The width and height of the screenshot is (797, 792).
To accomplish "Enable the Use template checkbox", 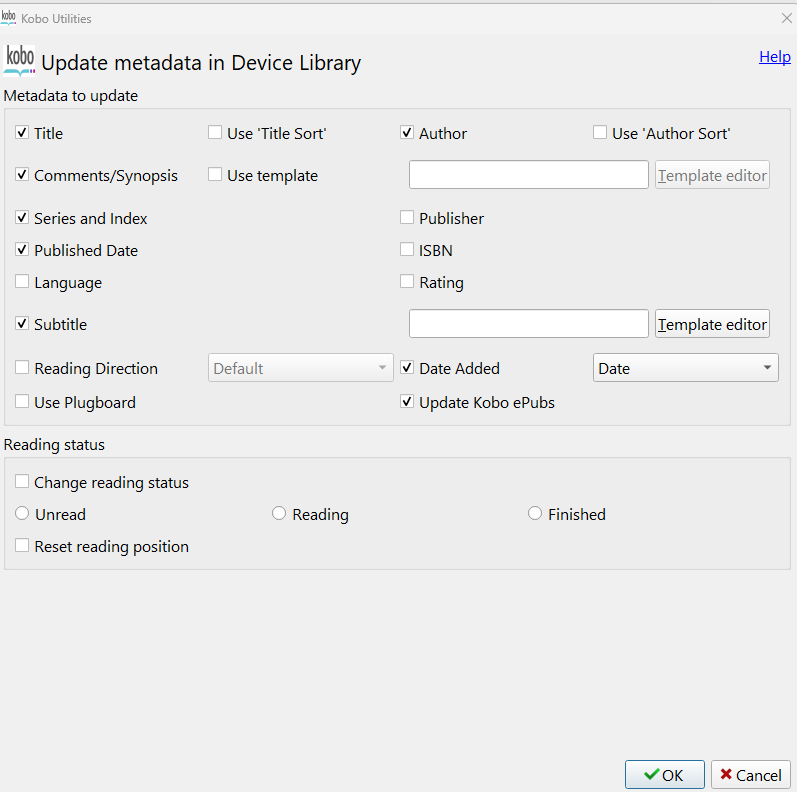I will click(x=215, y=175).
